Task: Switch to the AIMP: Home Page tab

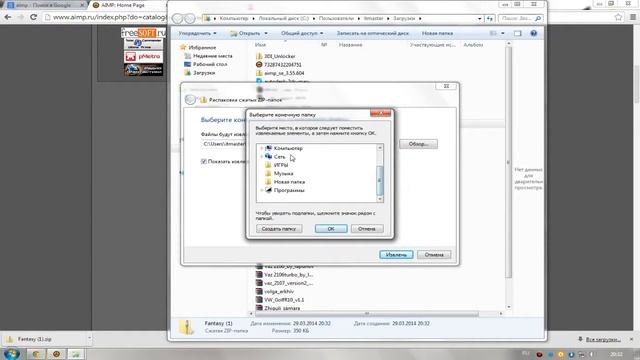Action: coord(122,5)
